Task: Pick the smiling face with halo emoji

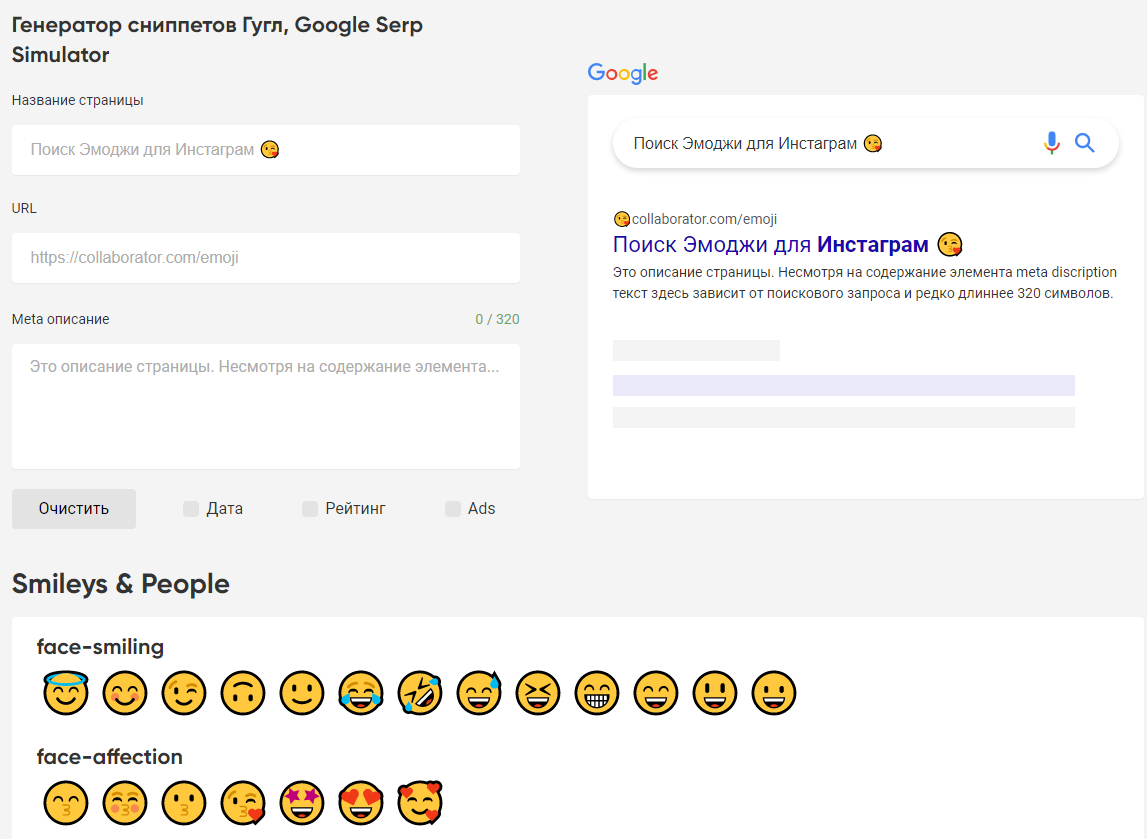Action: point(66,692)
